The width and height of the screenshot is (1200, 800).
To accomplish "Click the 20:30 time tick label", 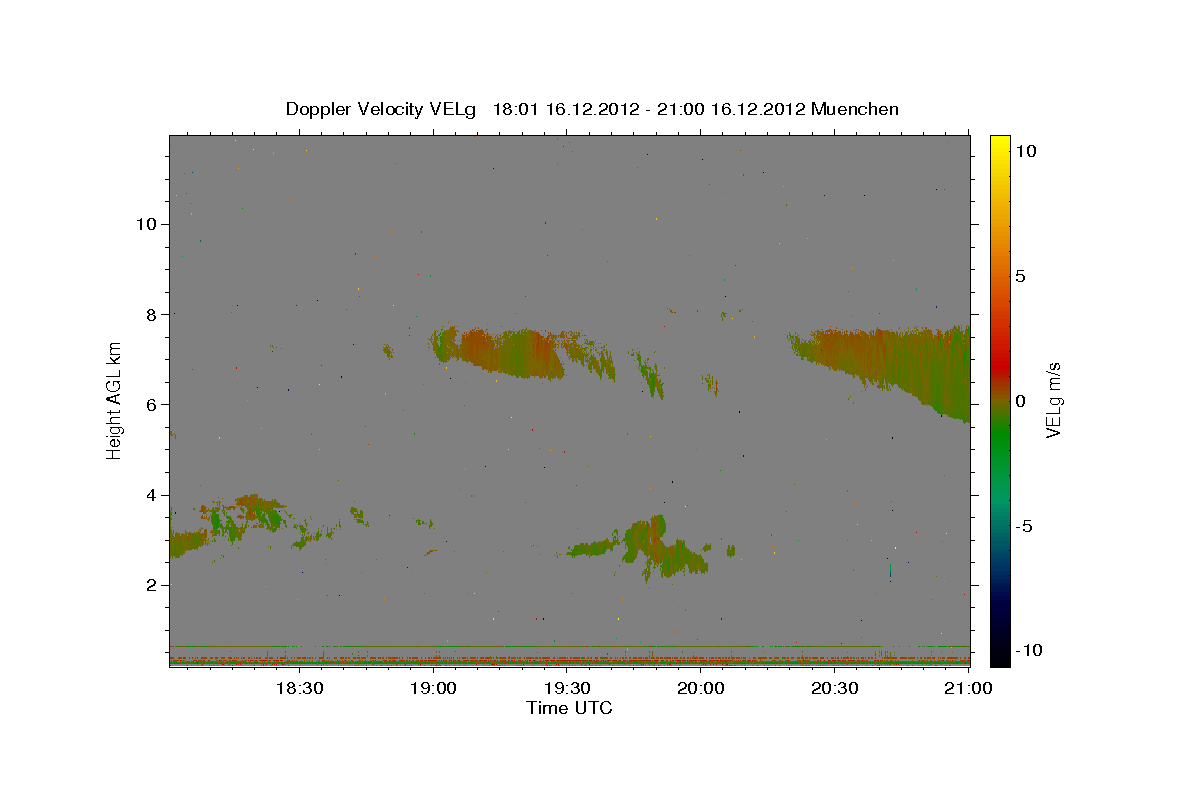I will tap(835, 688).
